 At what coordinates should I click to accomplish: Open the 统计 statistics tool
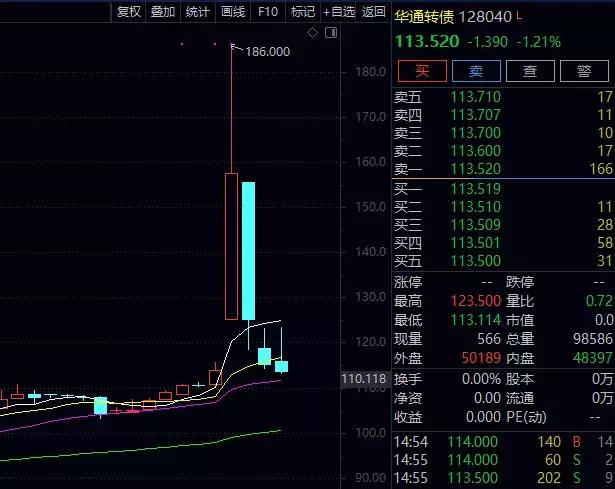click(x=197, y=12)
